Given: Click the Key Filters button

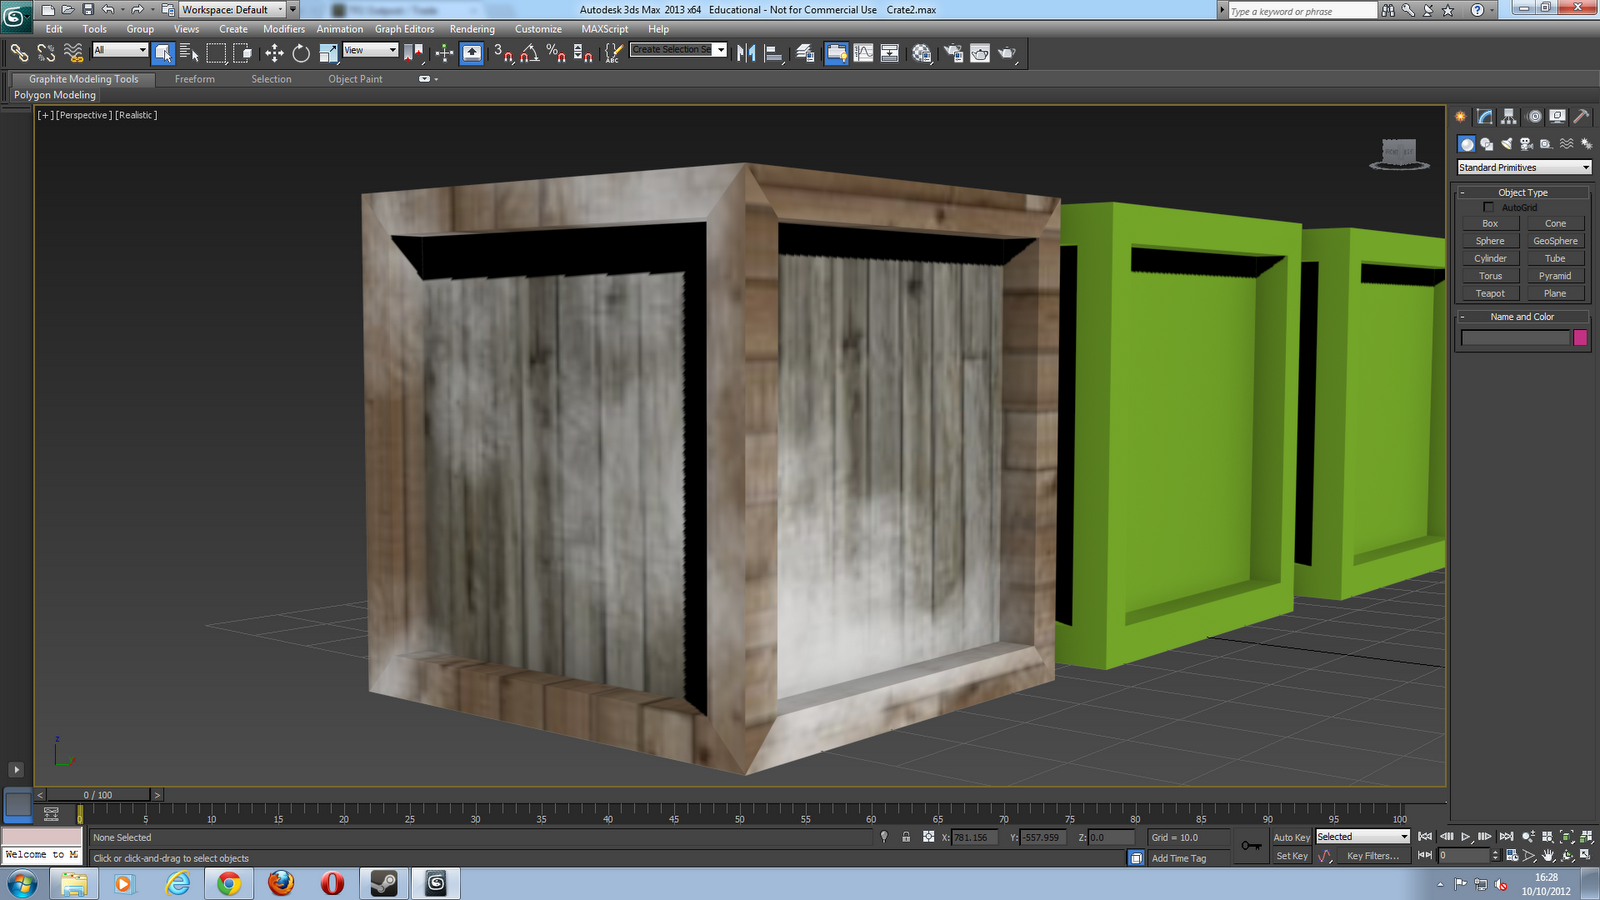Looking at the screenshot, I should pos(1372,856).
